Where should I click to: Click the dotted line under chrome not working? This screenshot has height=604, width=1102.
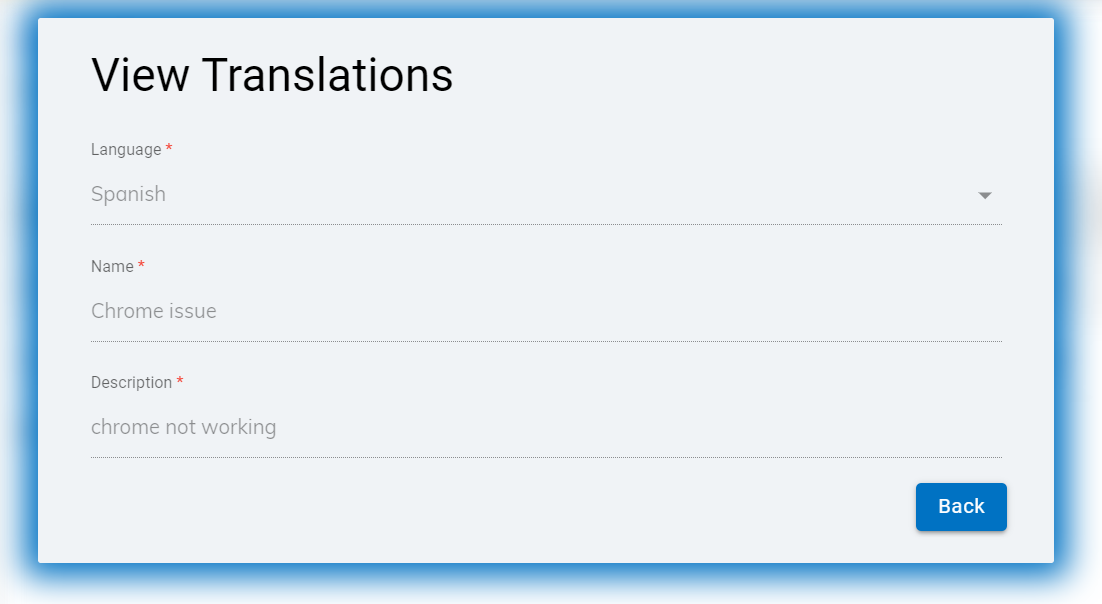[x=546, y=457]
